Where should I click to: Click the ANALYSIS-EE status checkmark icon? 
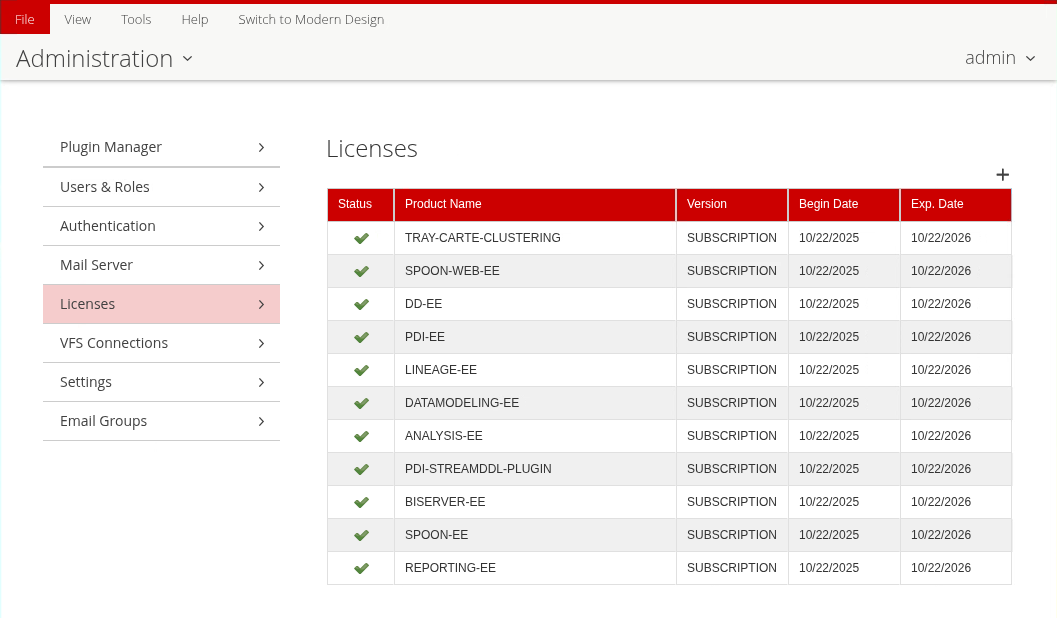[x=361, y=436]
